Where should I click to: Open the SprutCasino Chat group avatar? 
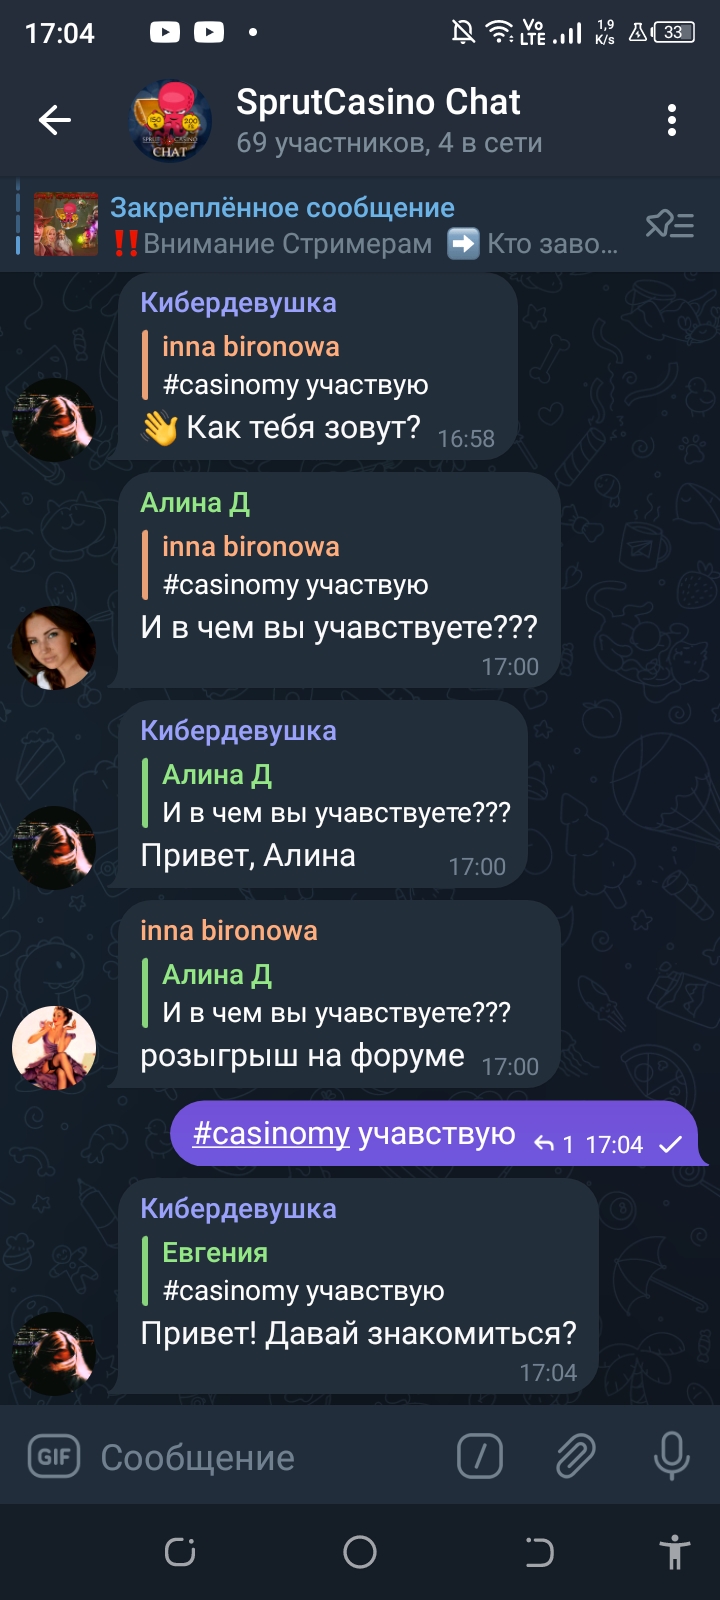(171, 121)
